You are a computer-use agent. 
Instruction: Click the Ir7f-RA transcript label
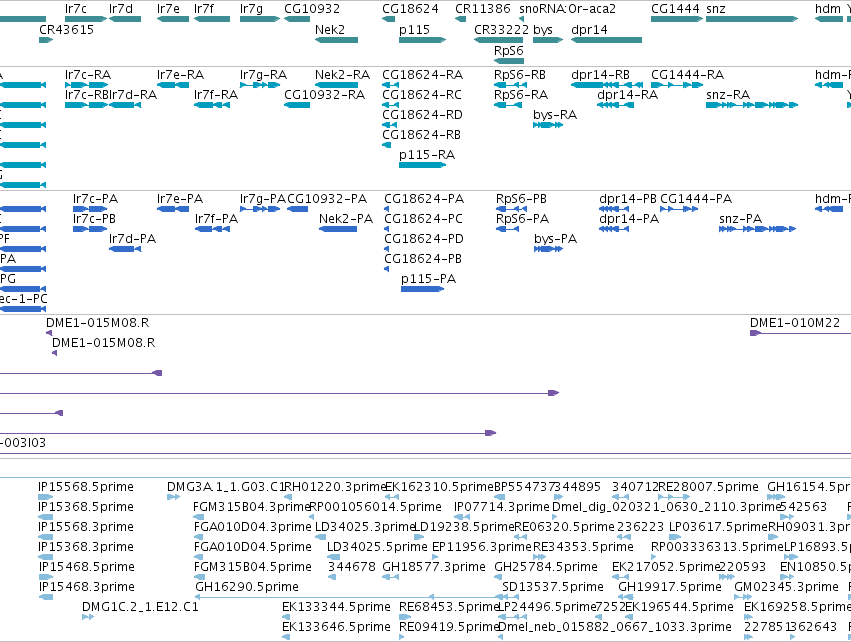click(216, 94)
